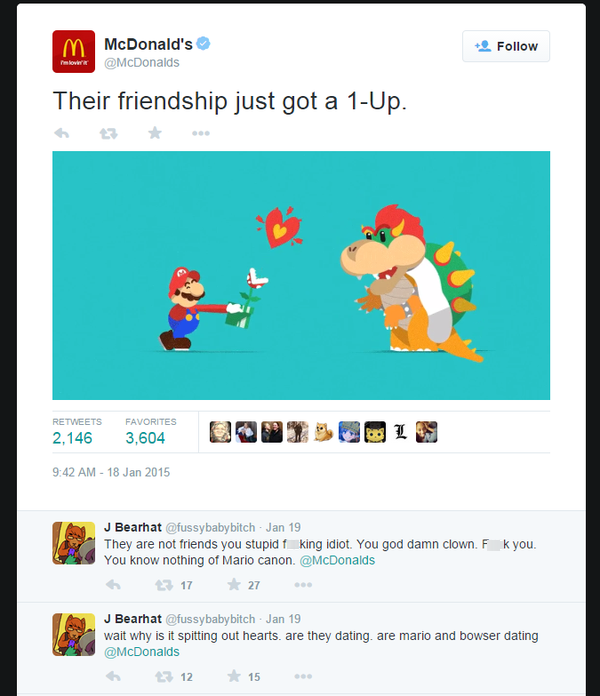Retweet the McDonald's 1-Up tweet

point(108,133)
